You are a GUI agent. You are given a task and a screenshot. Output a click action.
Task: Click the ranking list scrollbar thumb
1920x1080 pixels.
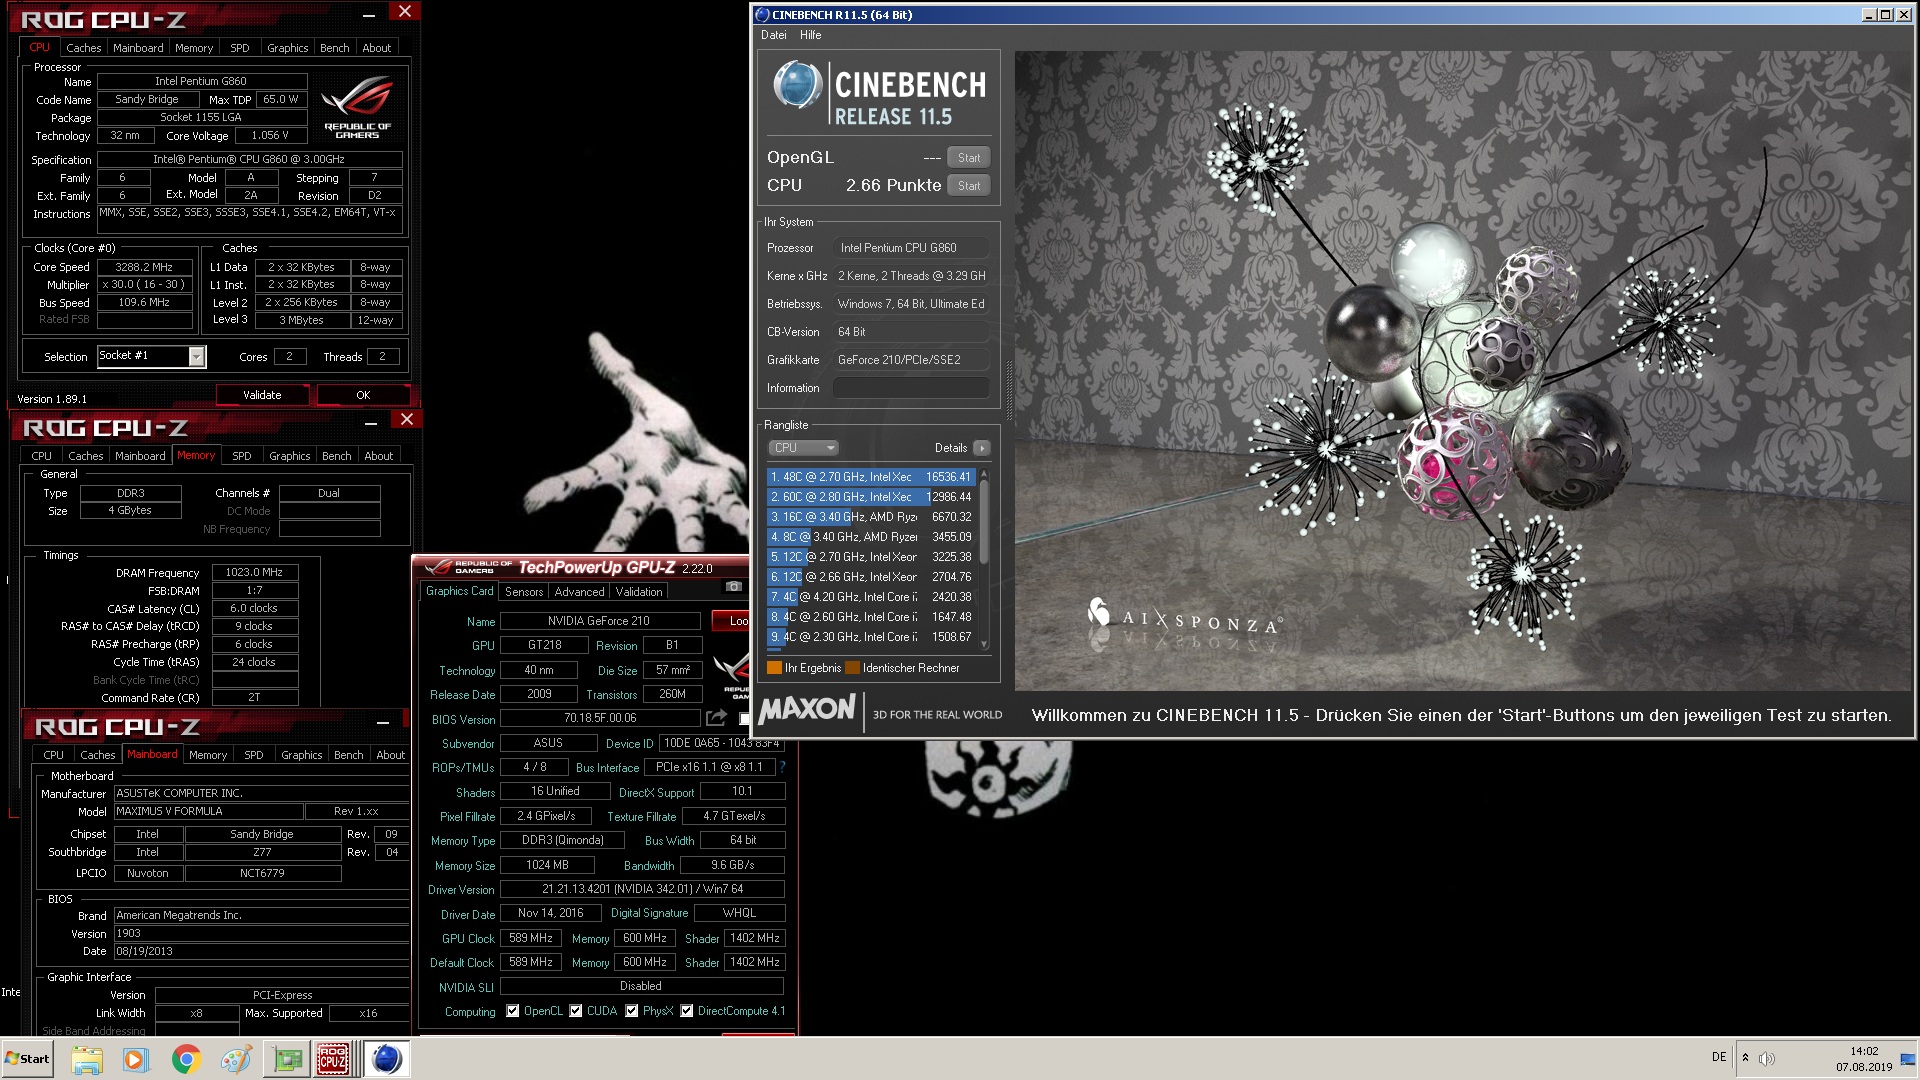click(984, 523)
